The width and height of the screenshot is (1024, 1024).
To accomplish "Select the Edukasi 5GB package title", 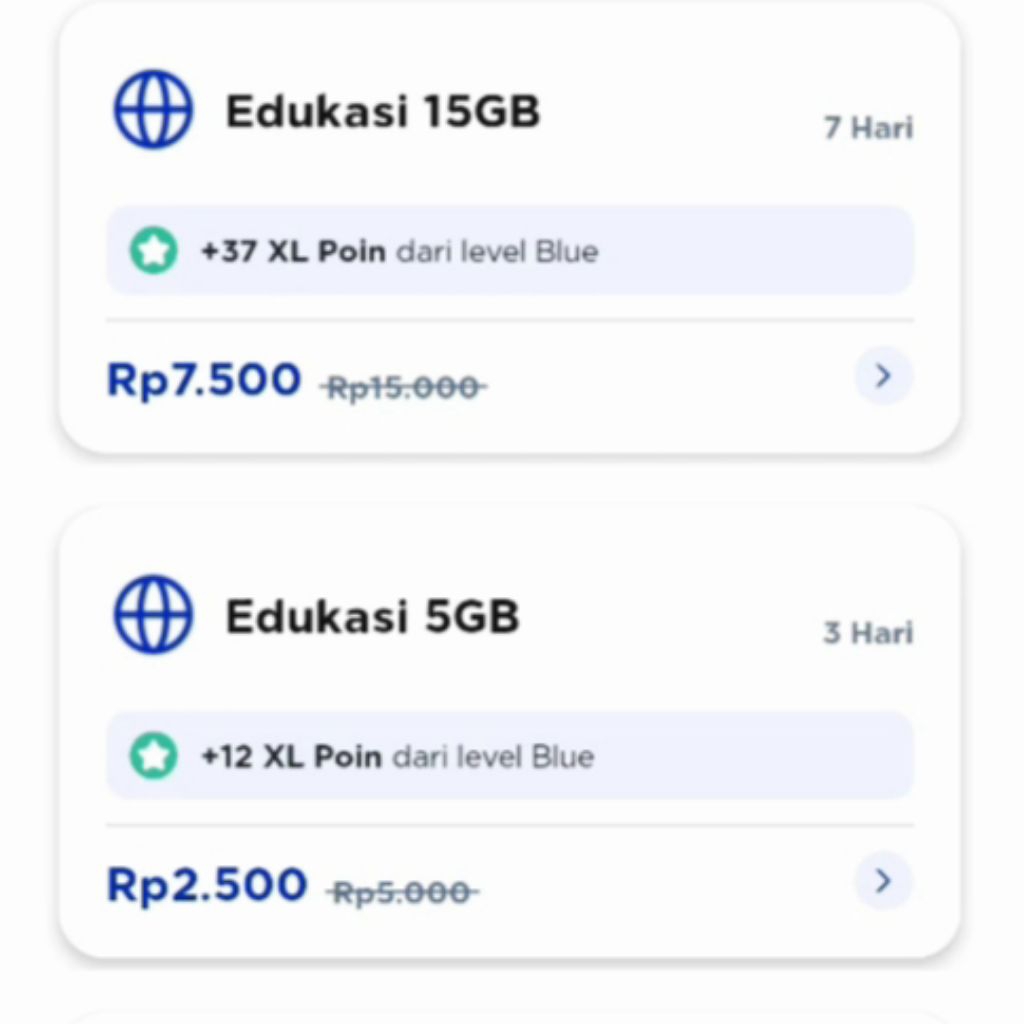I will pos(374,617).
